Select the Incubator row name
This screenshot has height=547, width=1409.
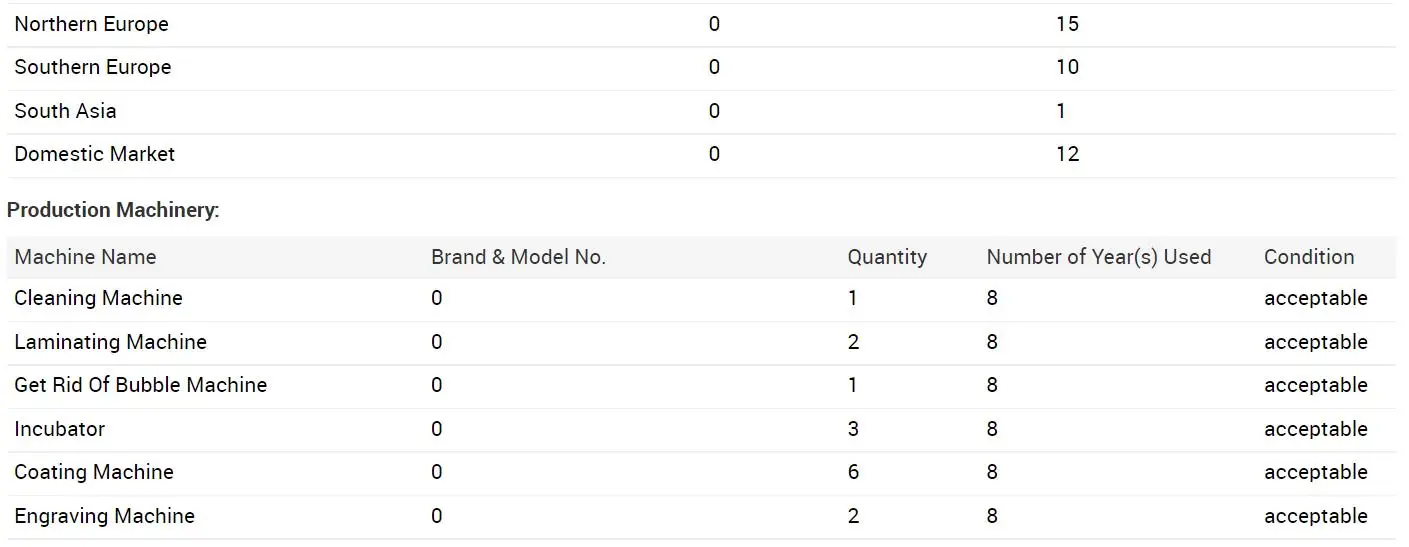click(59, 429)
